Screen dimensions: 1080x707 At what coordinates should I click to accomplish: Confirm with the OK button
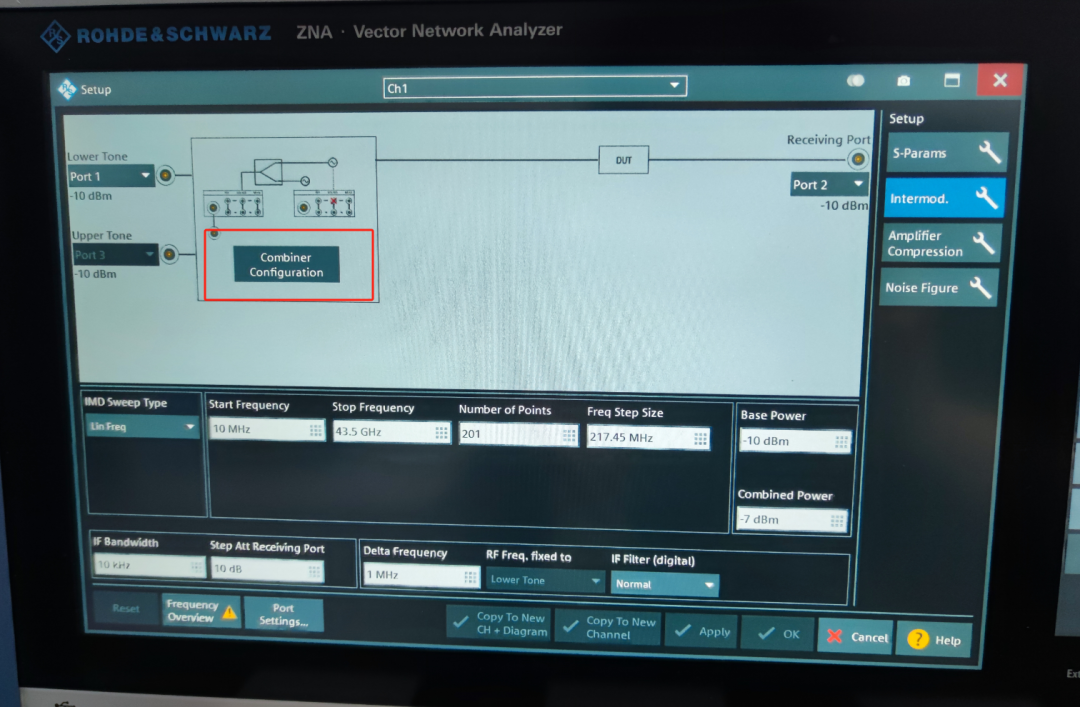[x=778, y=634]
